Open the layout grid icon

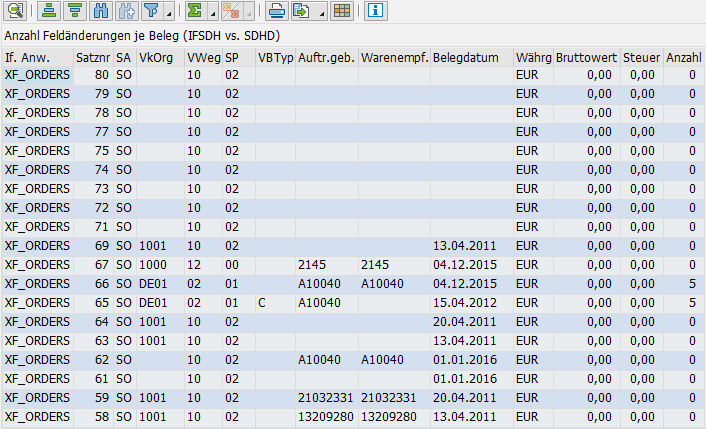pos(342,12)
